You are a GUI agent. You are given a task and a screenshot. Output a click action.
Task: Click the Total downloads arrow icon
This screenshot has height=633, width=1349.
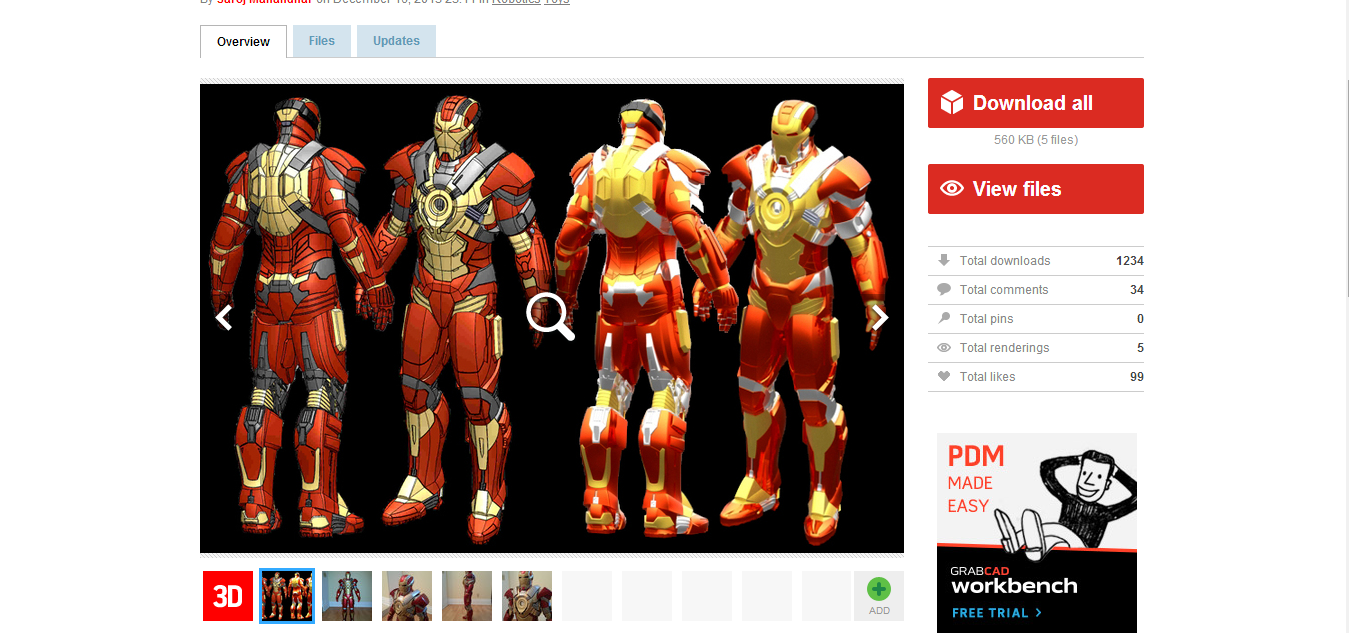click(x=943, y=260)
